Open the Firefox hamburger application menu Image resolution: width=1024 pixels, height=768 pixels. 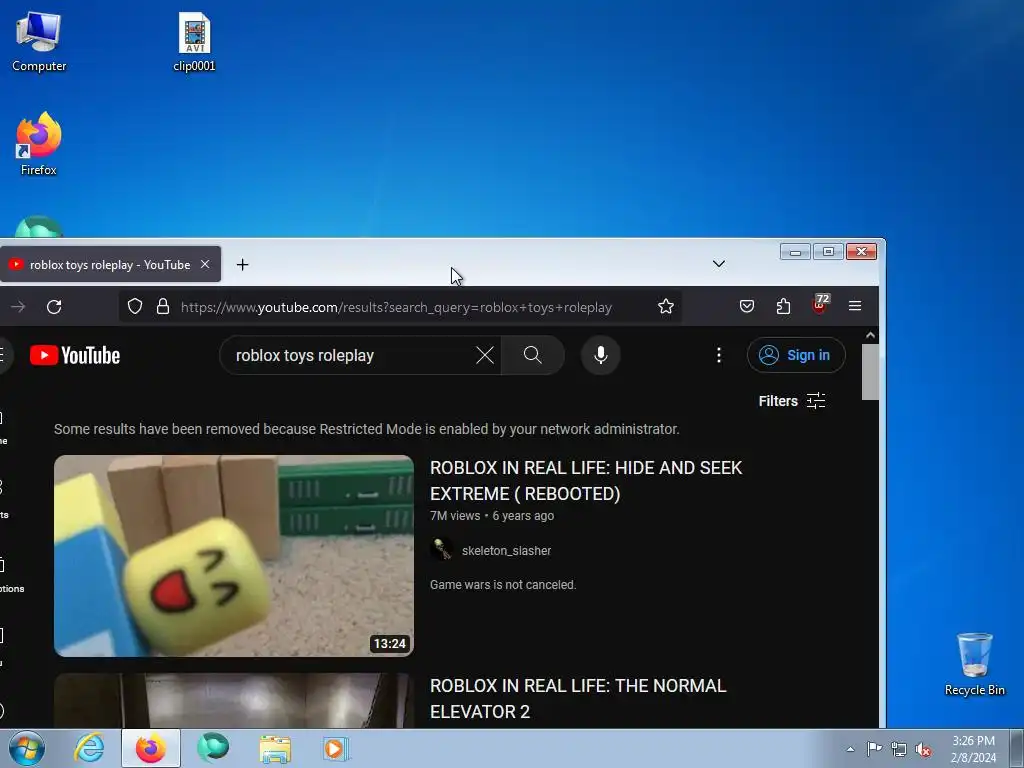click(855, 306)
